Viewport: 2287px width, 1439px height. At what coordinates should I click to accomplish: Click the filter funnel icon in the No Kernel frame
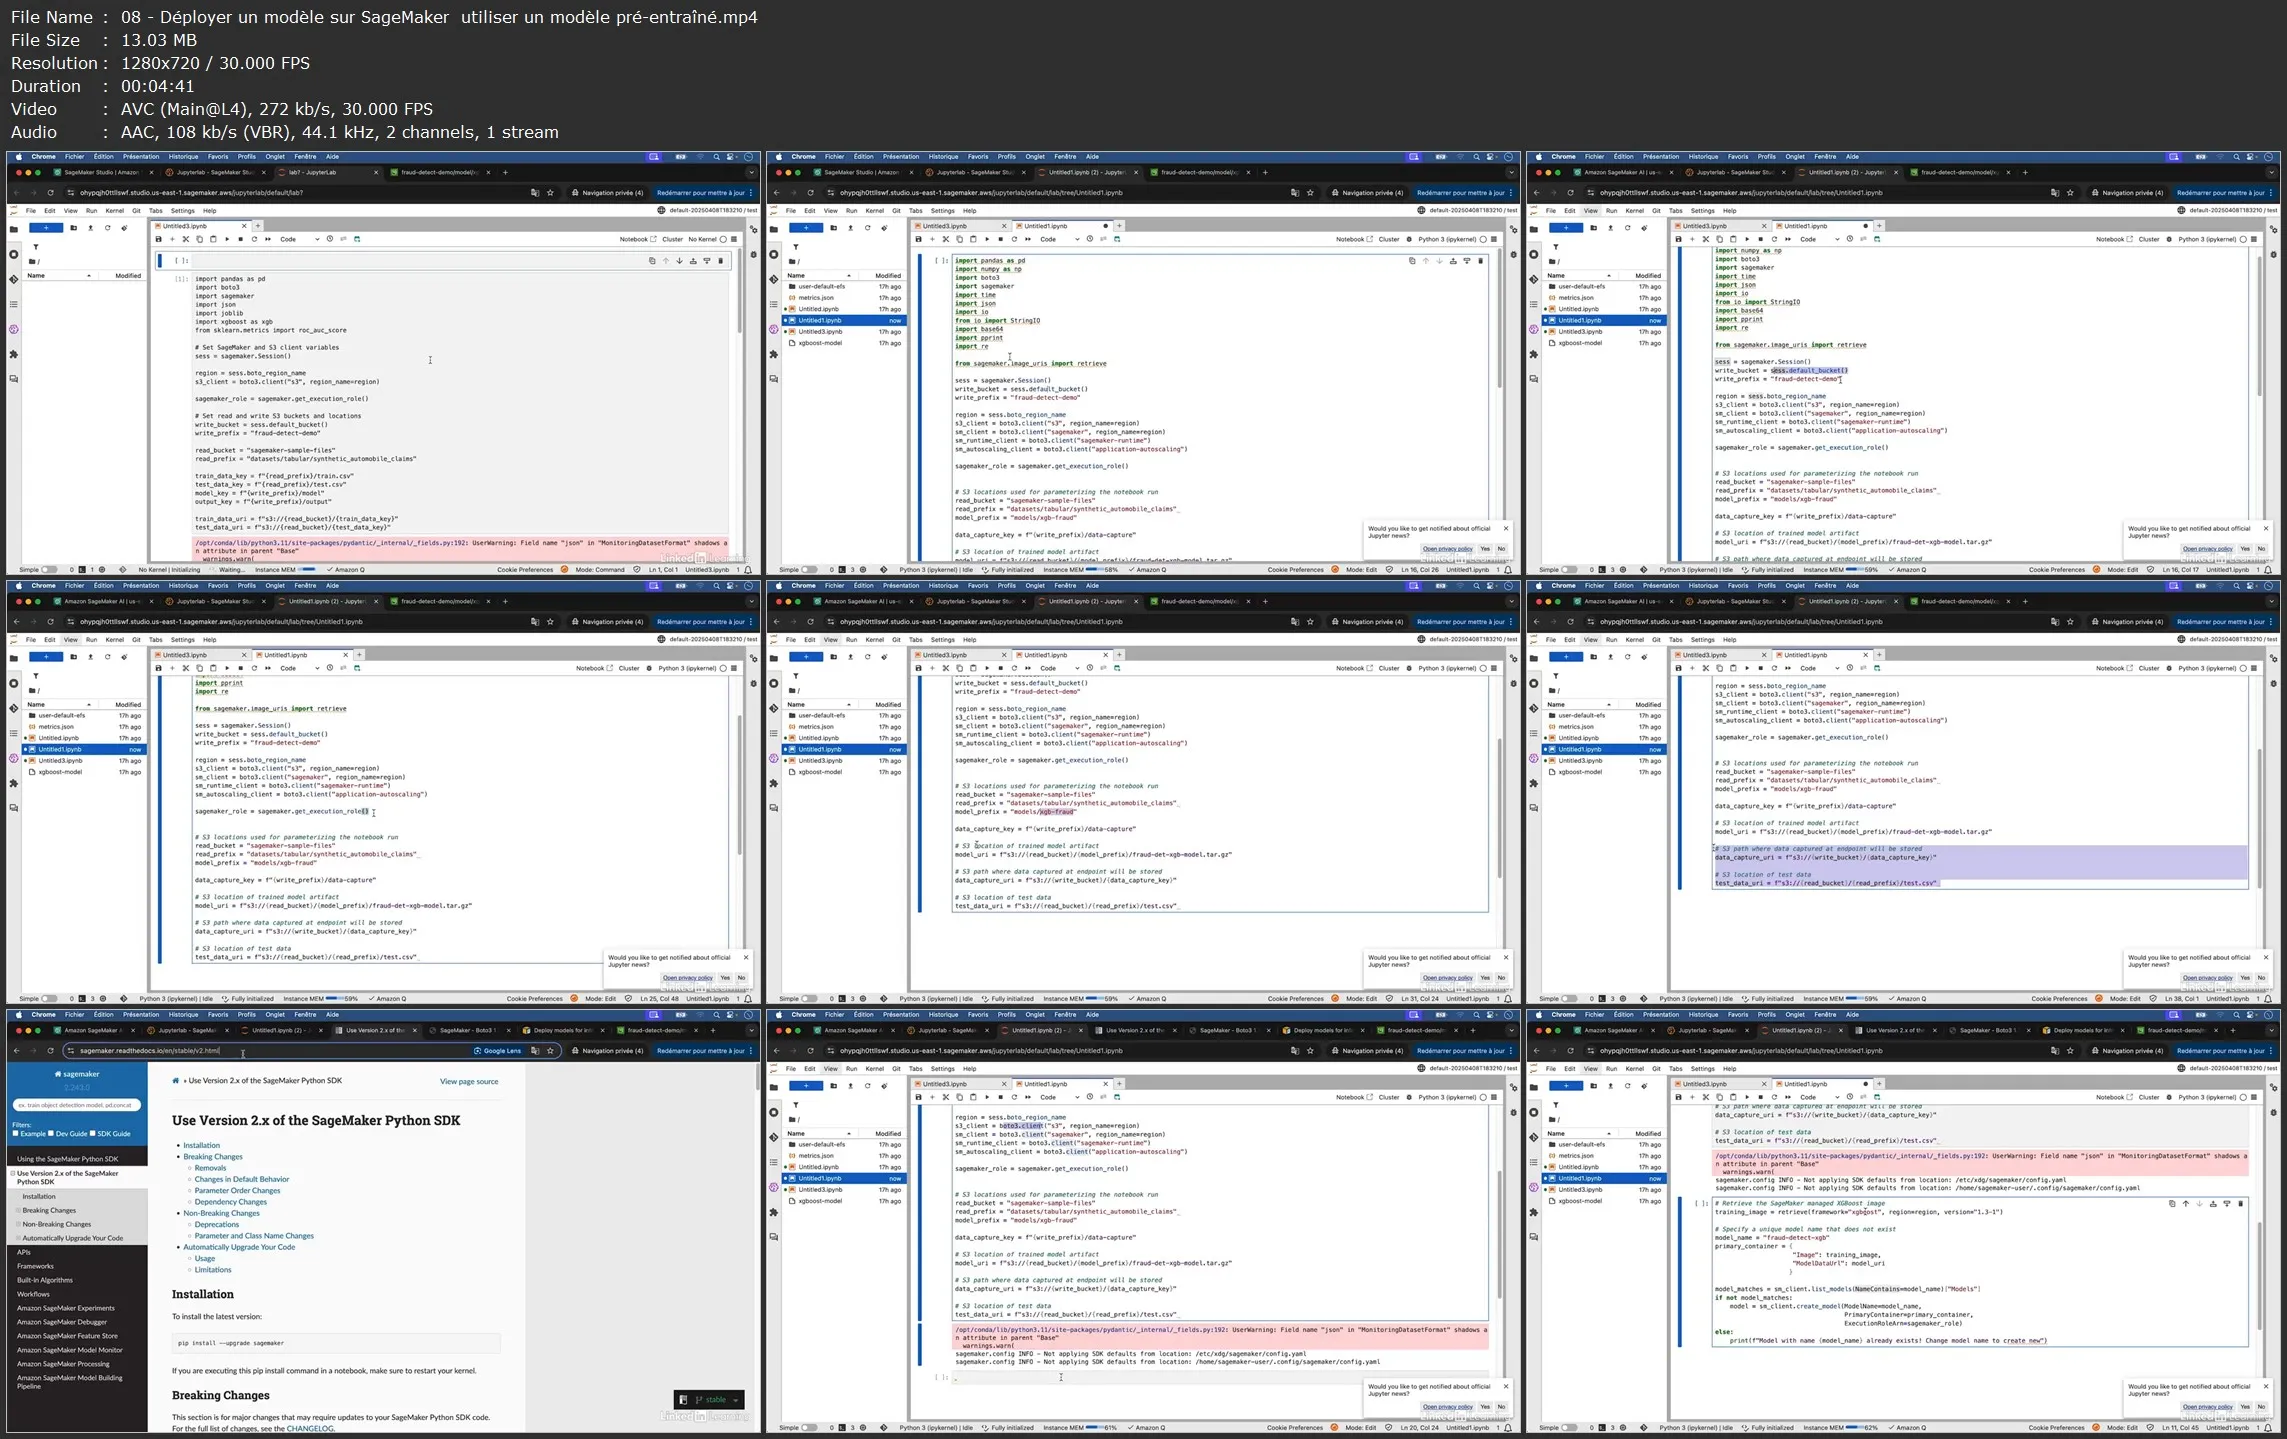[x=35, y=247]
